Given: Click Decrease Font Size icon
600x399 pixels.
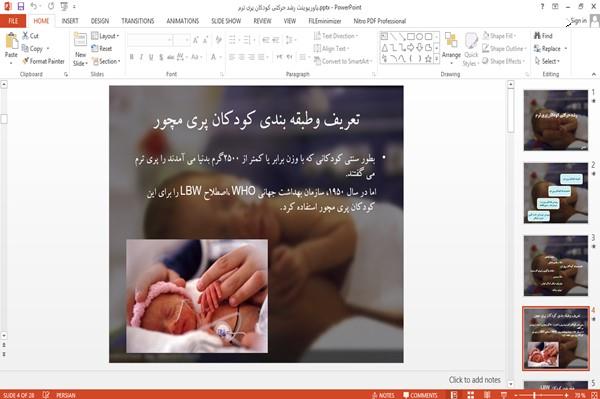Looking at the screenshot, I should tap(206, 40).
